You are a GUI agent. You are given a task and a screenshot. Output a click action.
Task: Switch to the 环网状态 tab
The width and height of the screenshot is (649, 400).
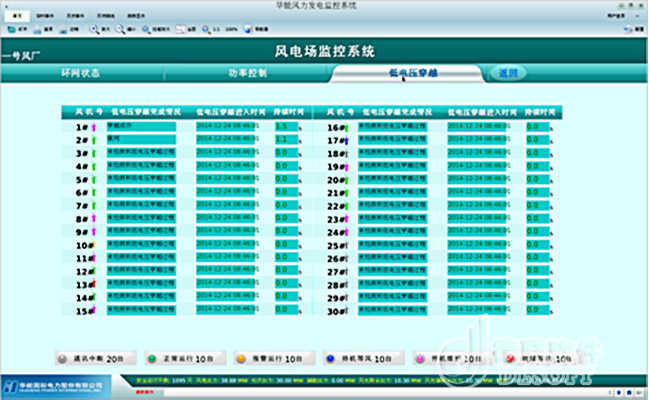point(81,74)
